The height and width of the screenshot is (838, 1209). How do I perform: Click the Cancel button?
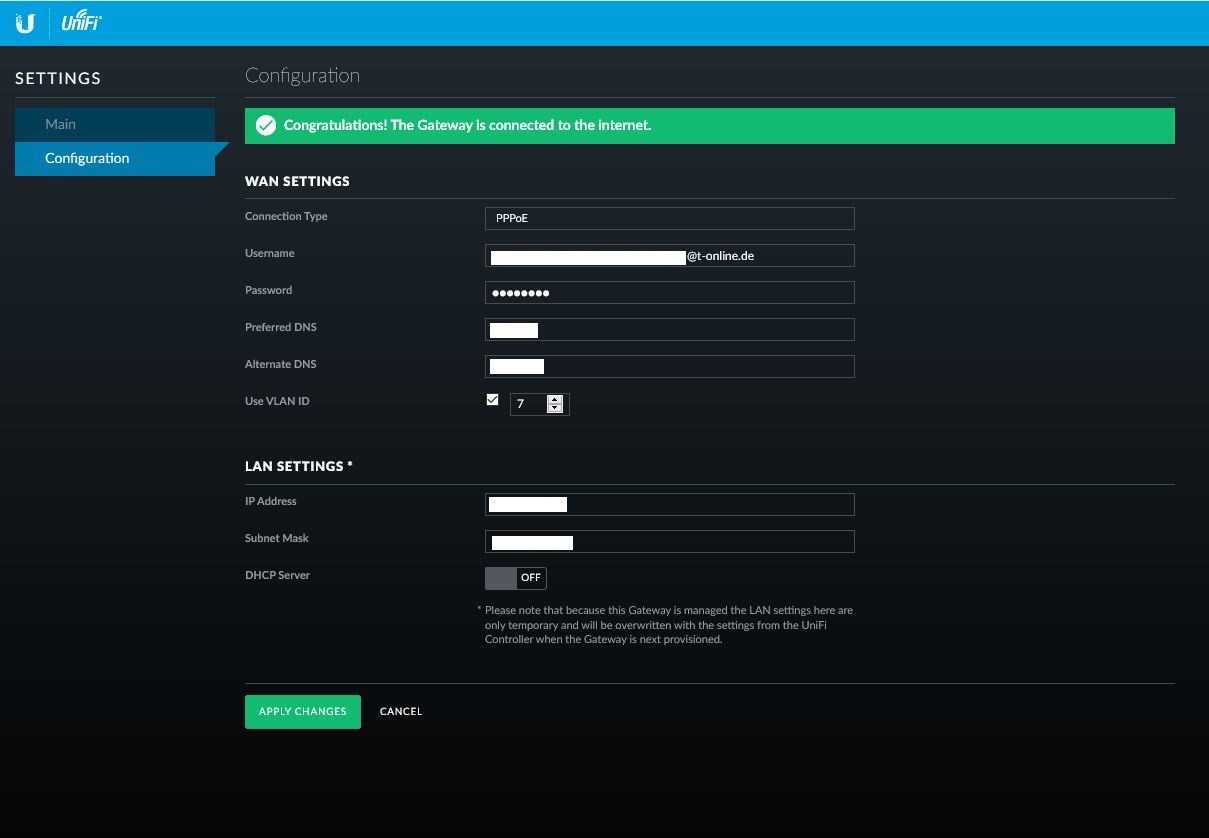click(x=401, y=712)
